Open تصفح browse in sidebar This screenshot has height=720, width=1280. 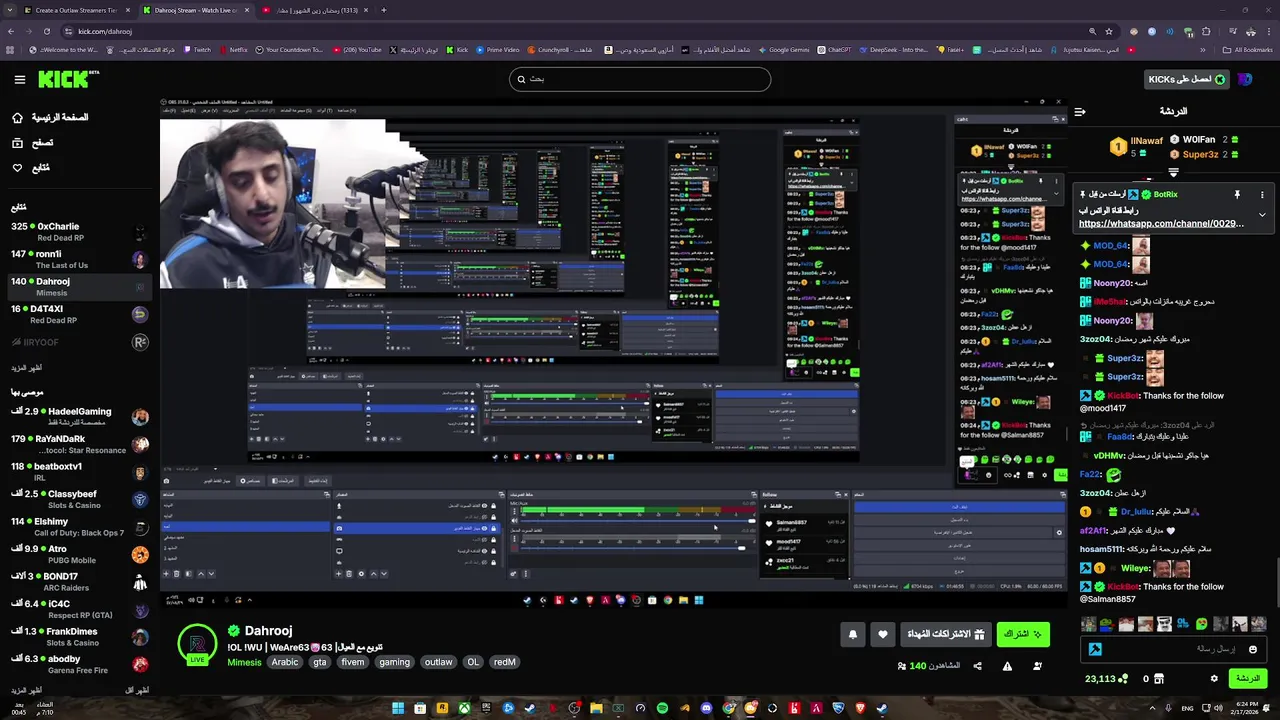pyautogui.click(x=33, y=143)
